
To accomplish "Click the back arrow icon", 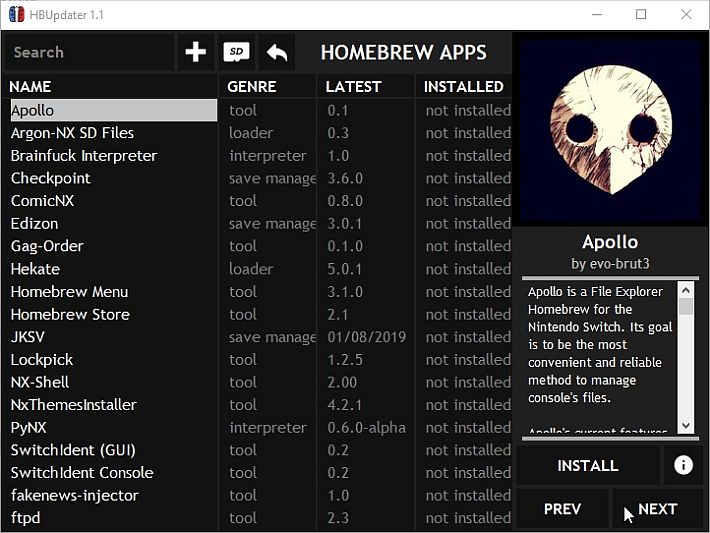I will pyautogui.click(x=277, y=52).
